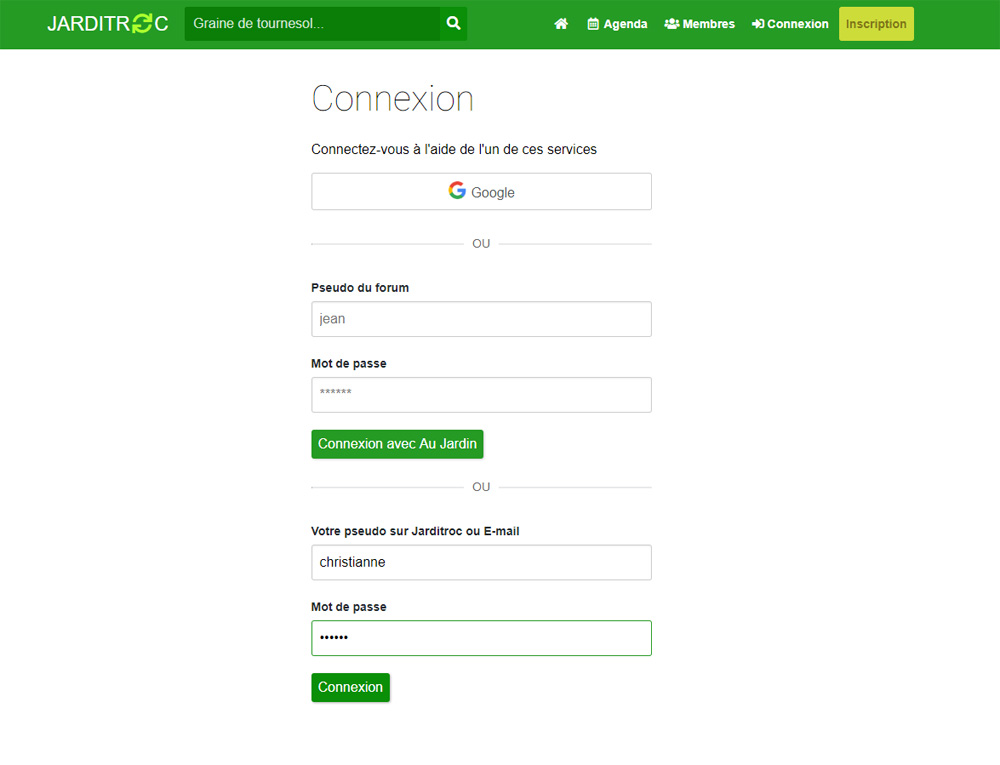The image size is (1000, 765).
Task: Open the Membres menu item
Action: coord(708,24)
